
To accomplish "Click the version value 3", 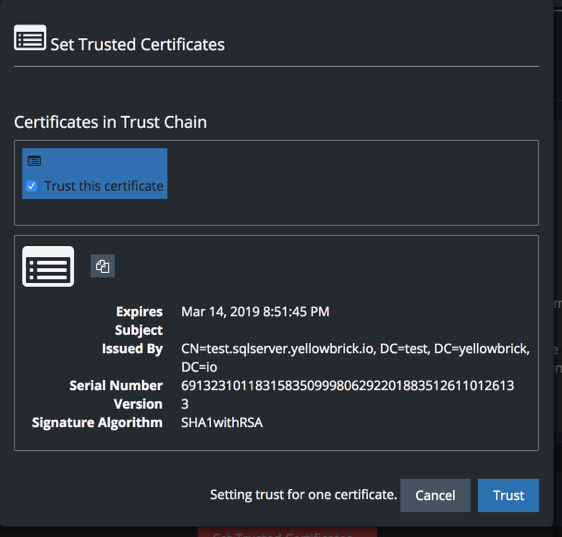I will coord(185,404).
